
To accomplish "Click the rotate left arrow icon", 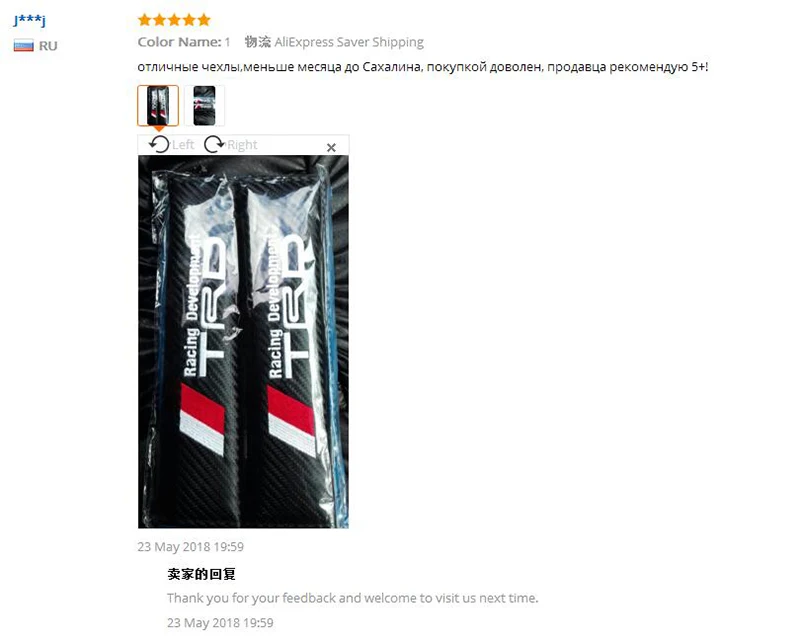I will pos(159,144).
